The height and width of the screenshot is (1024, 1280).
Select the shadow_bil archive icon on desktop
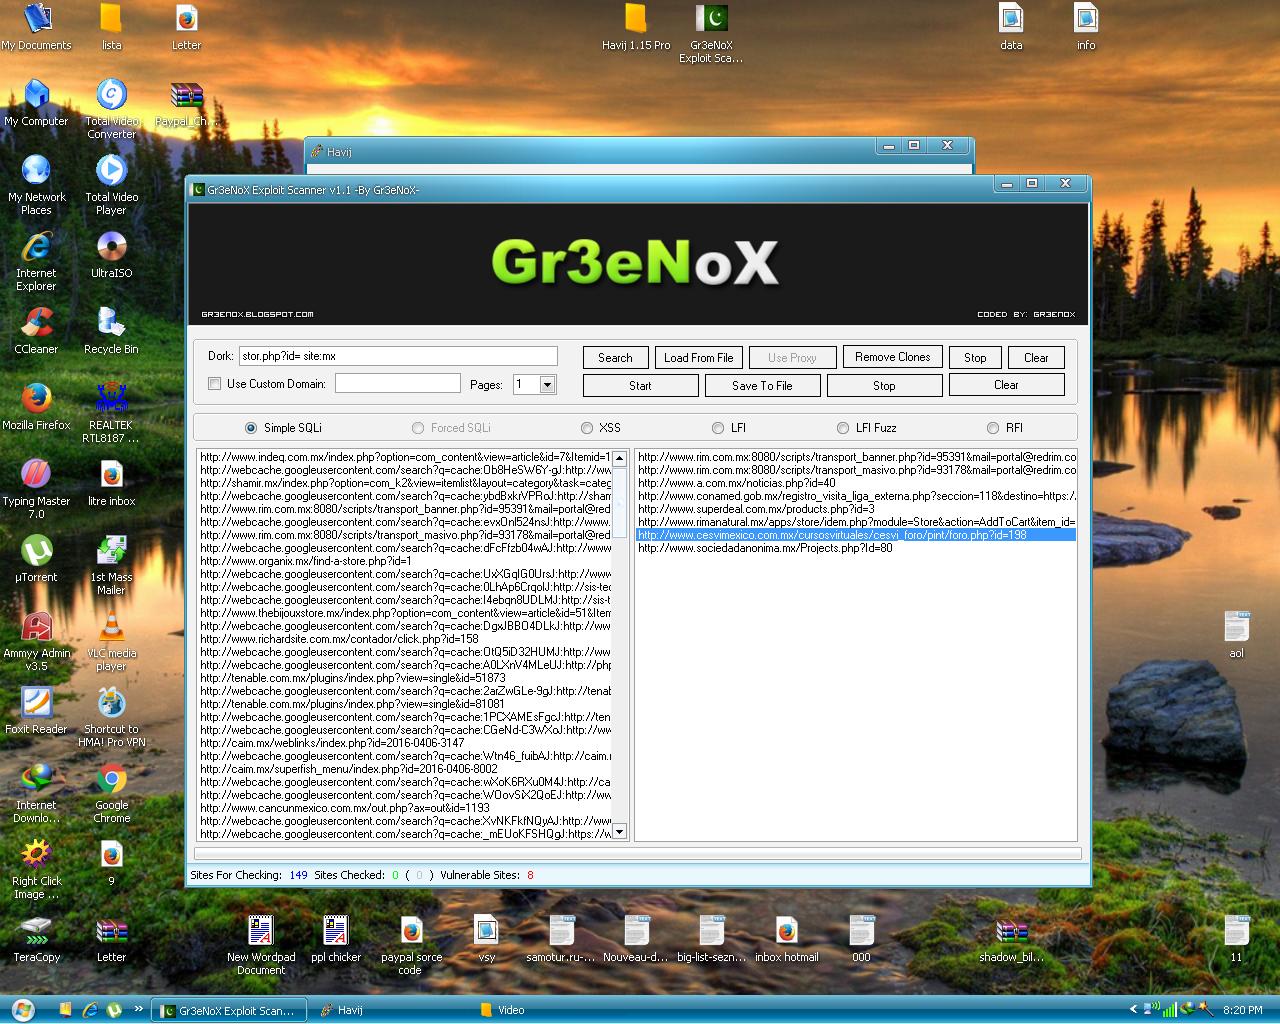click(x=1011, y=939)
